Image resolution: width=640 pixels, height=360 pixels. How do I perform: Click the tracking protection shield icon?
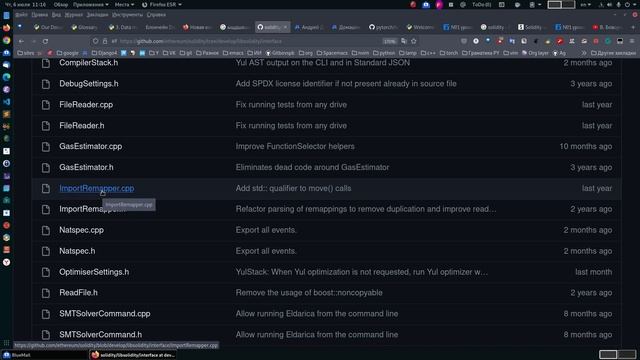[x=95, y=41]
